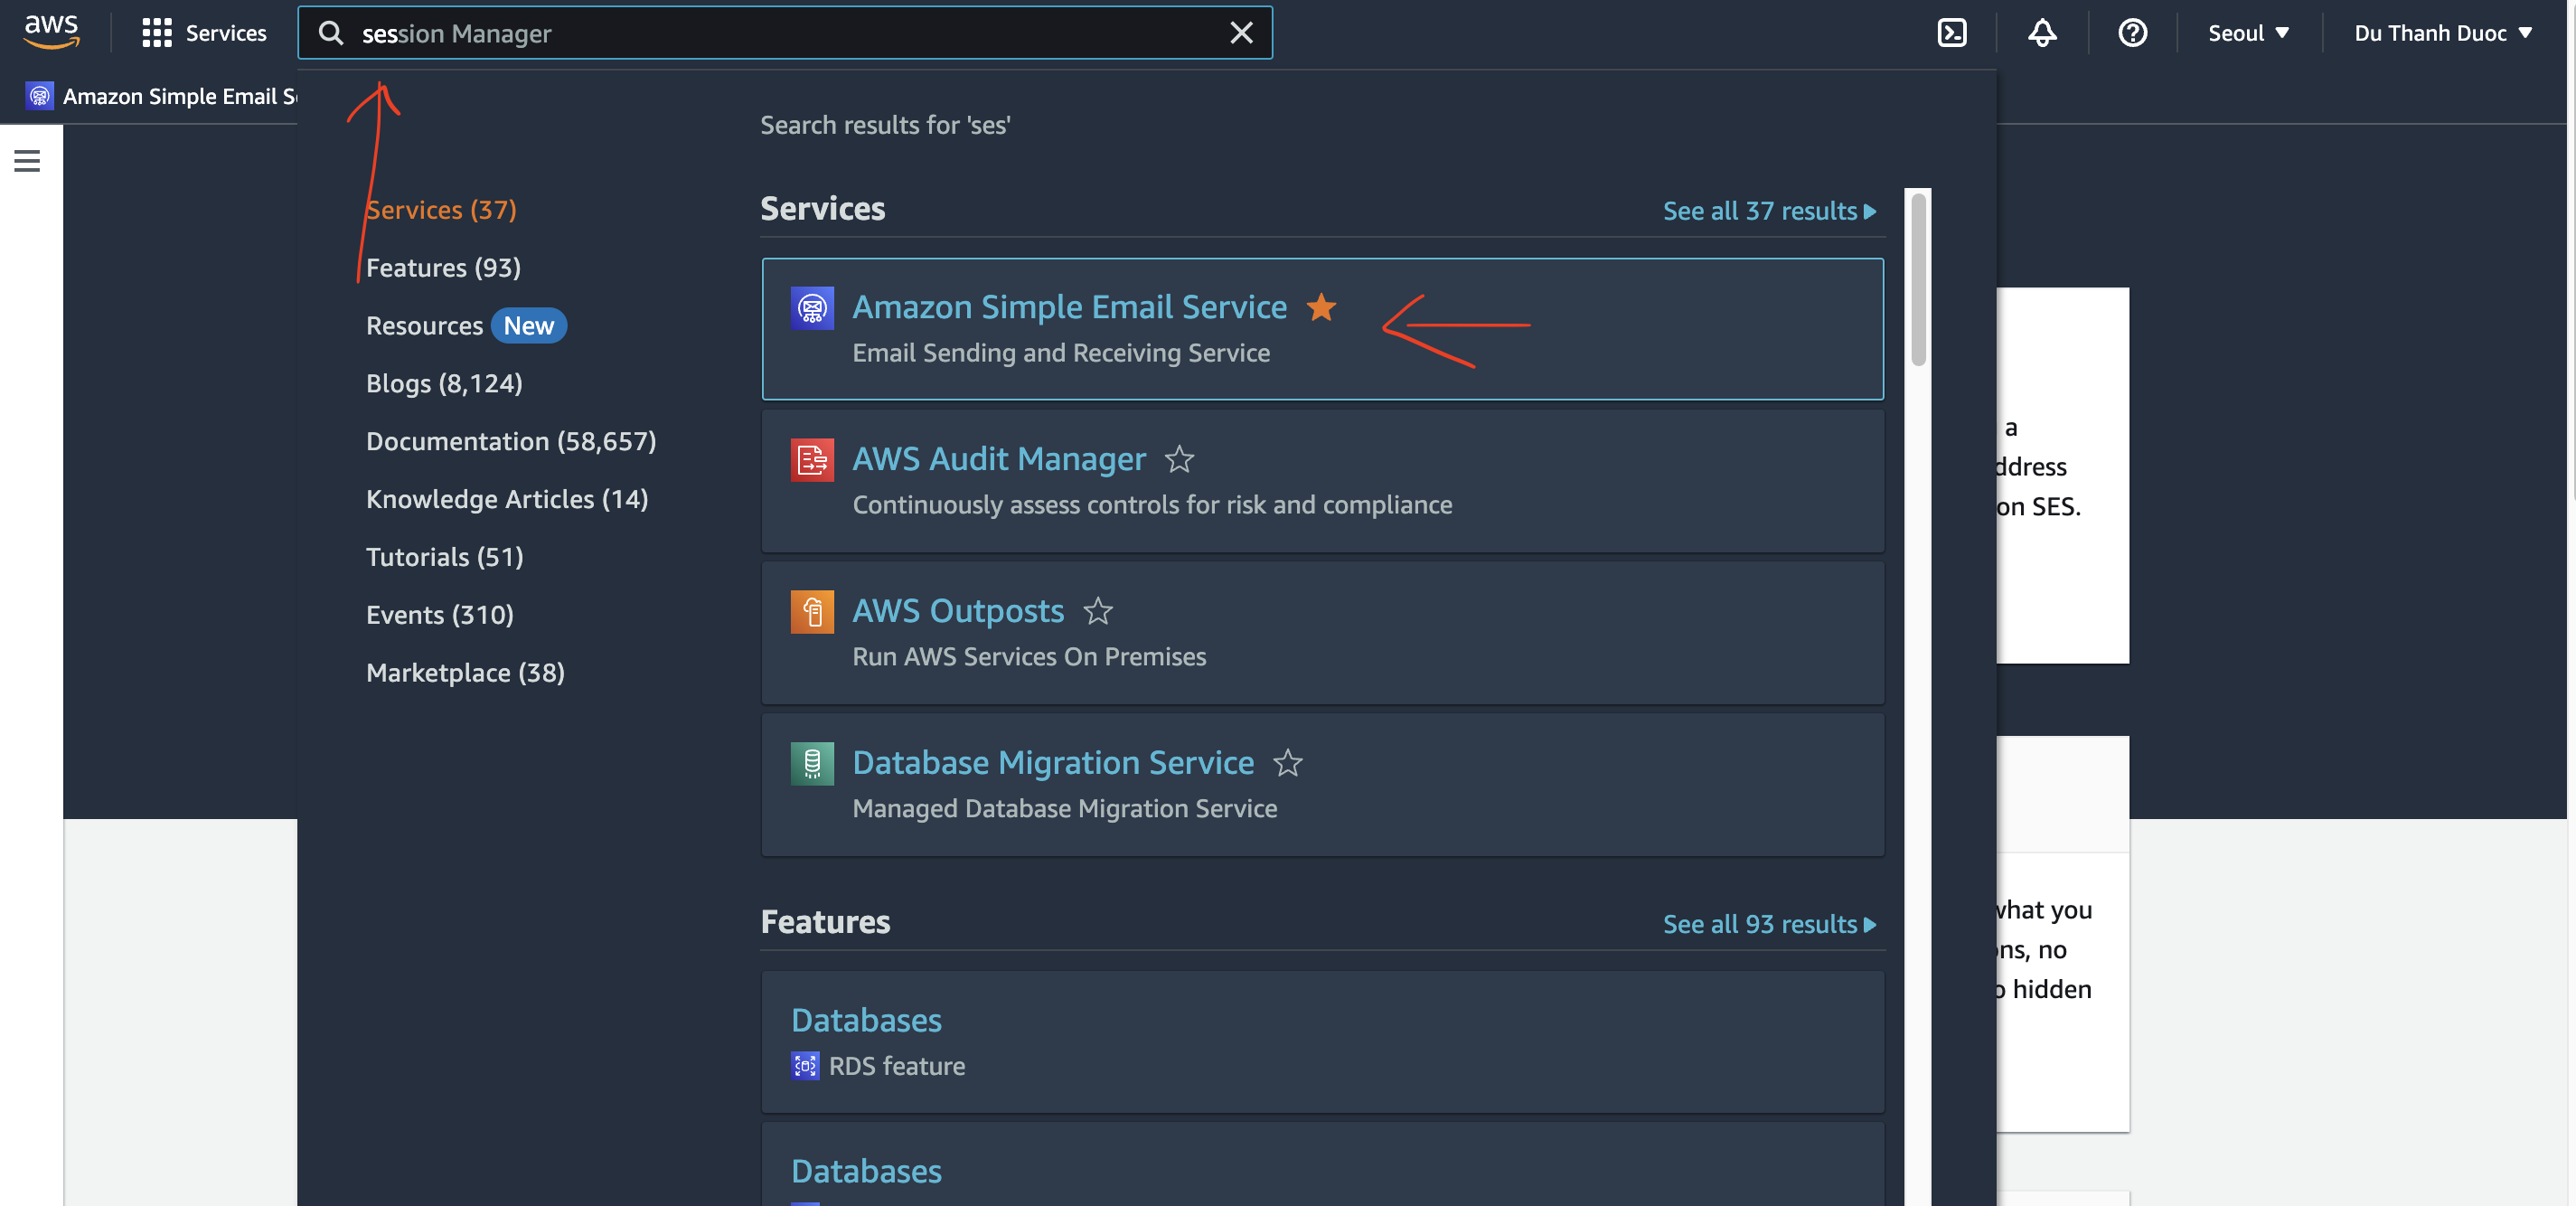The image size is (2576, 1206).
Task: Open the AWS home logo
Action: pyautogui.click(x=51, y=32)
